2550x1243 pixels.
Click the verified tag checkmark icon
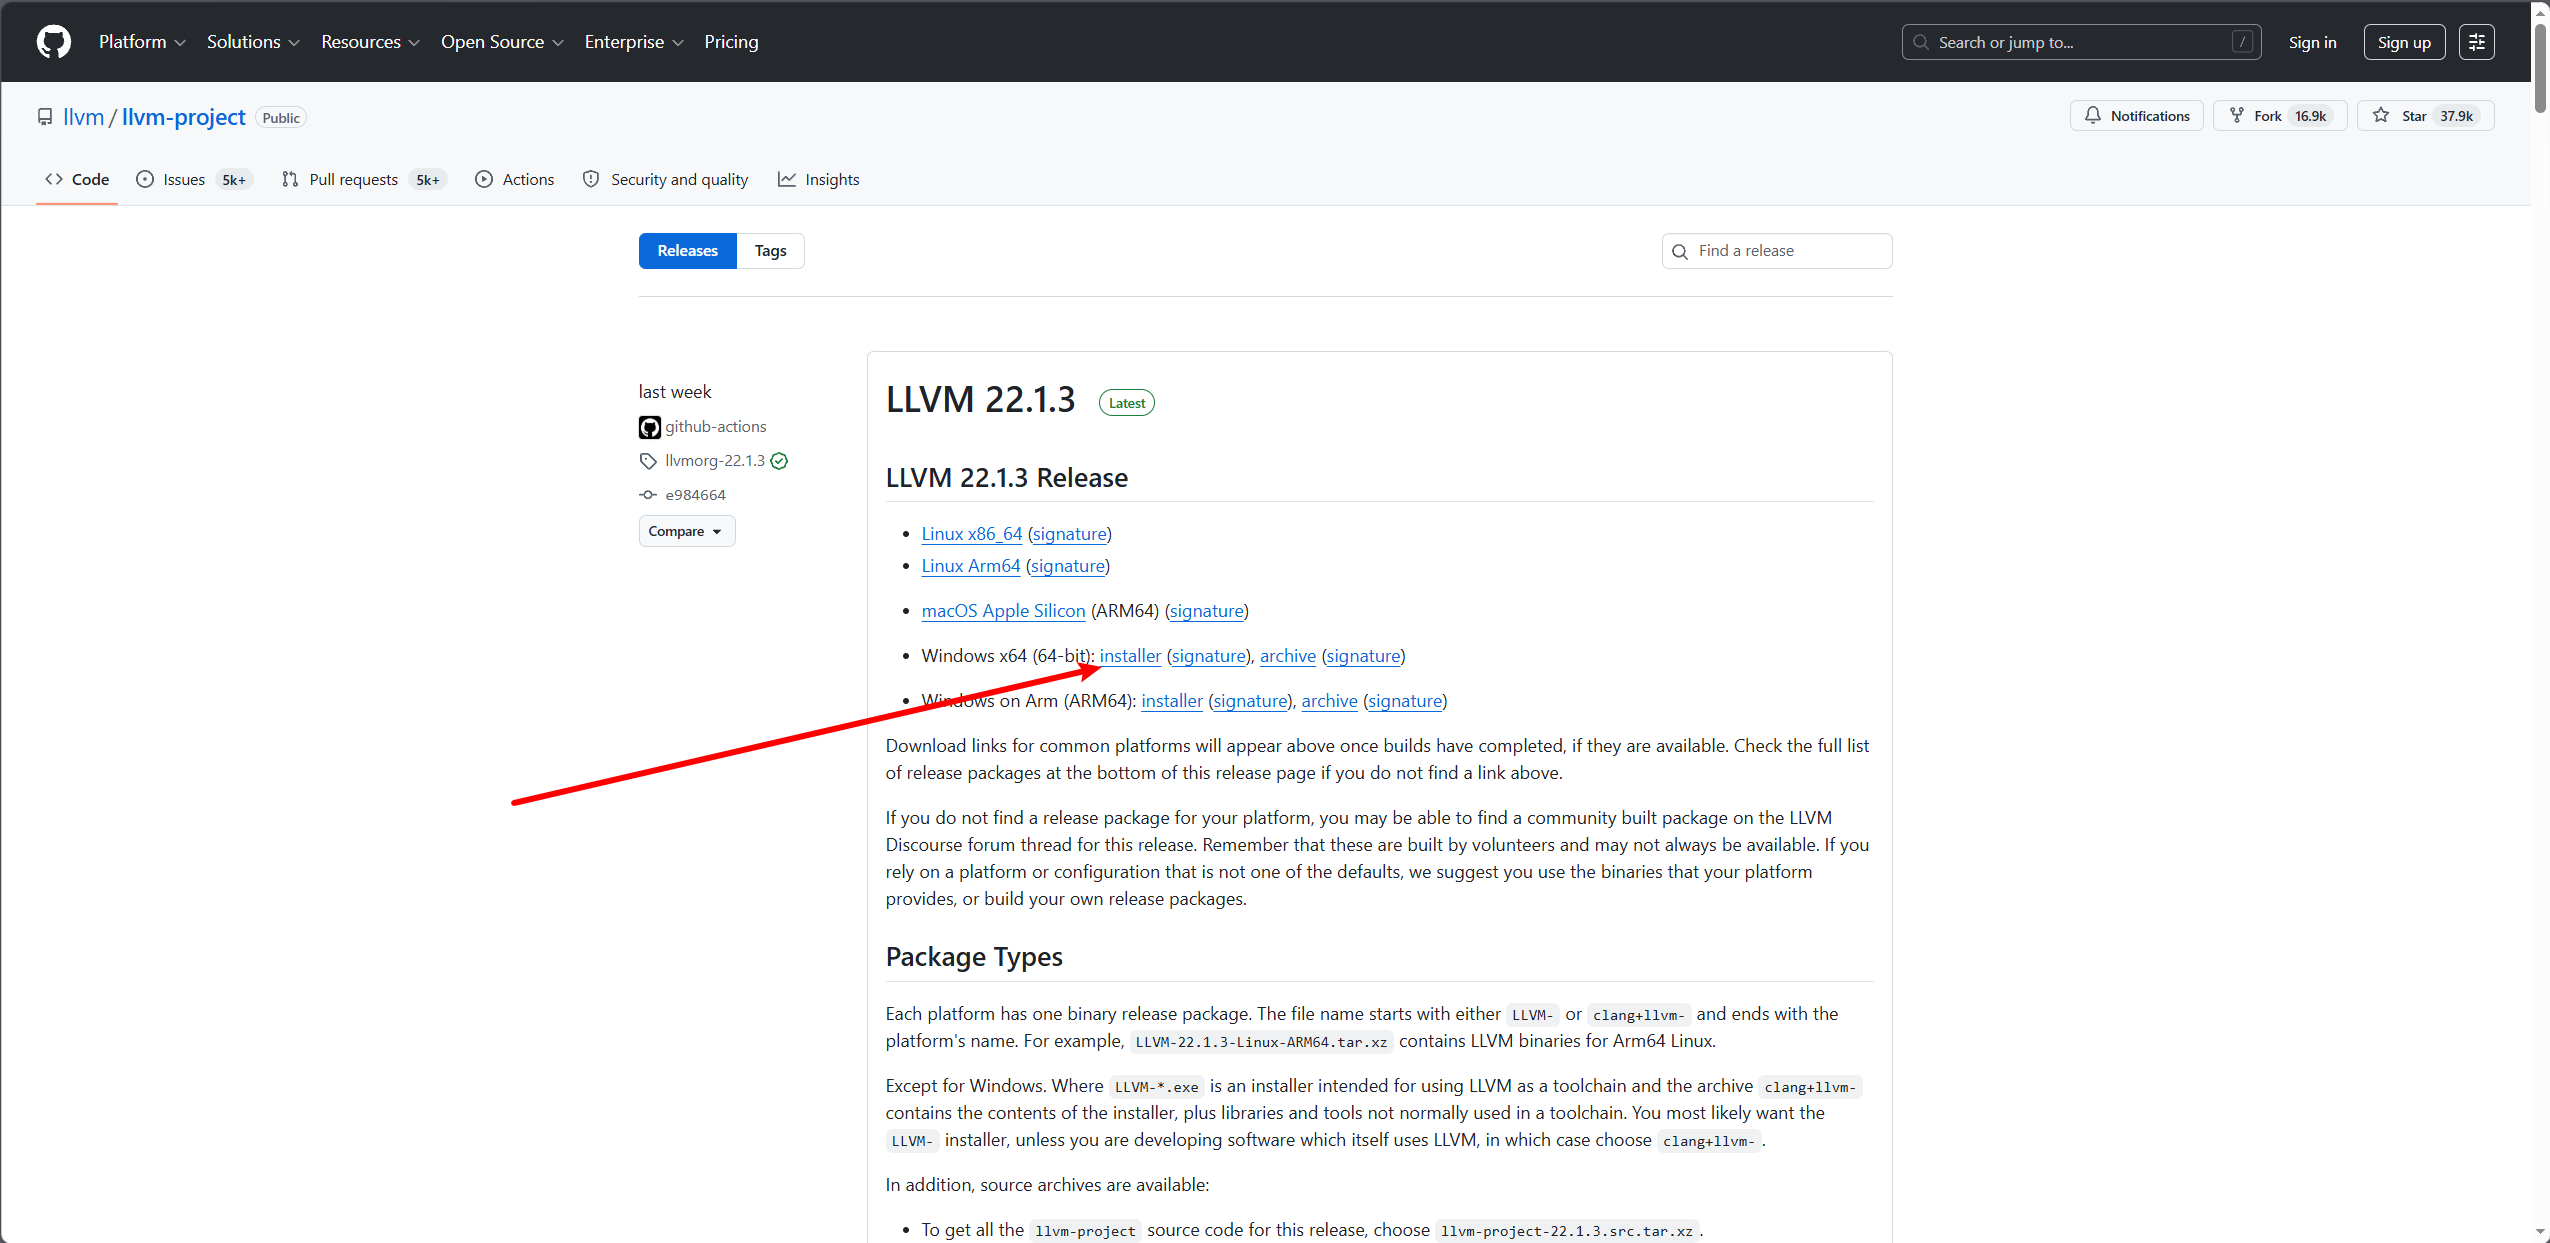780,461
